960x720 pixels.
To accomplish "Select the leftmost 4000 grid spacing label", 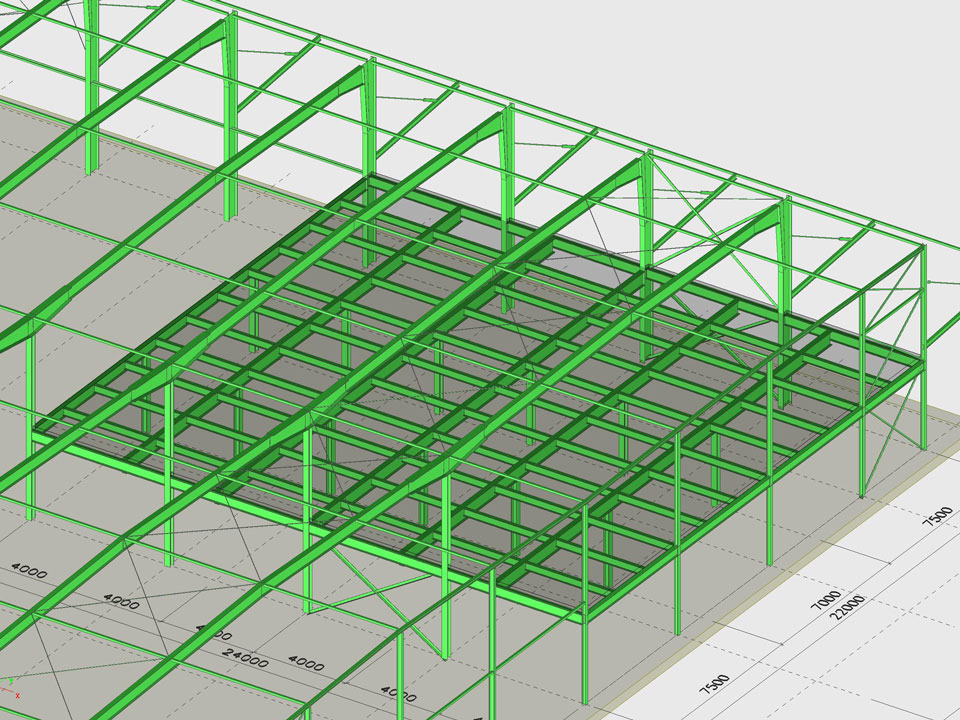I will pos(30,571).
